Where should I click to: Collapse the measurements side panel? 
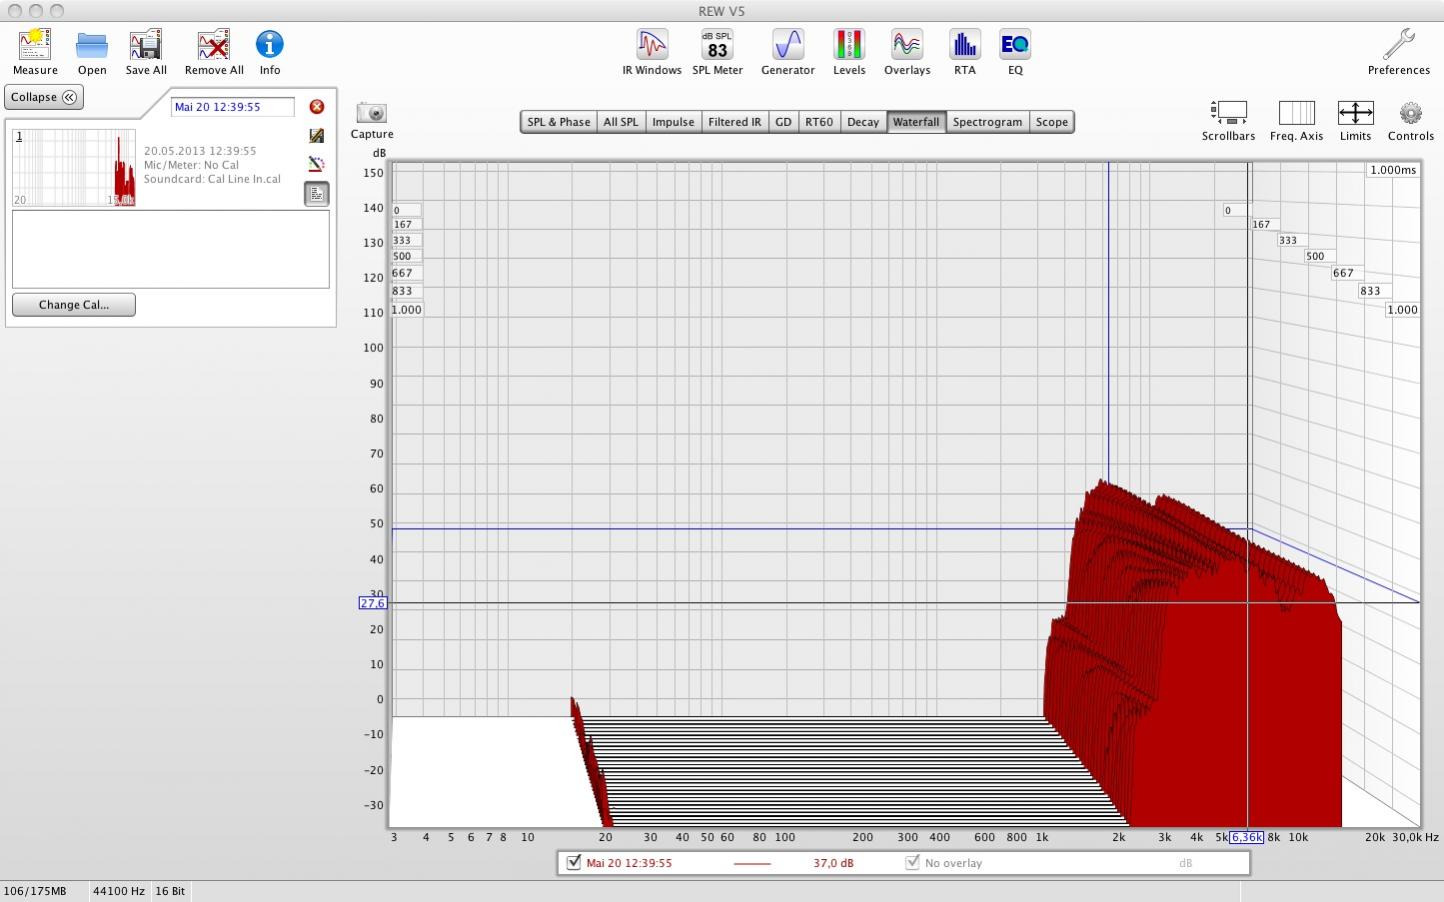(x=44, y=97)
